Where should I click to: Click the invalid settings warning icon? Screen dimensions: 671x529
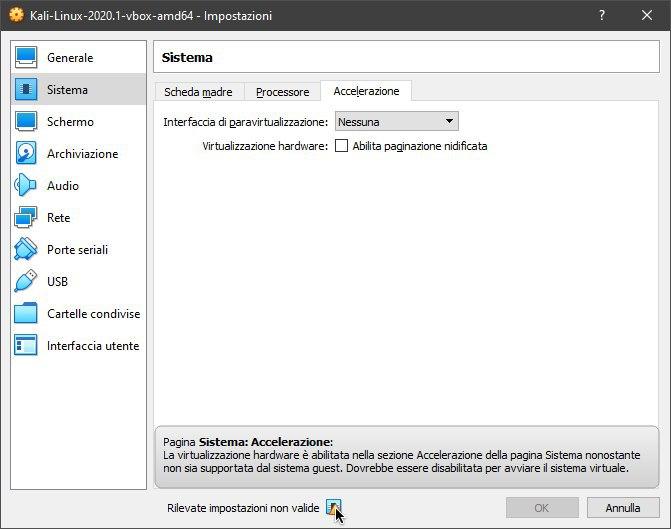tap(333, 507)
